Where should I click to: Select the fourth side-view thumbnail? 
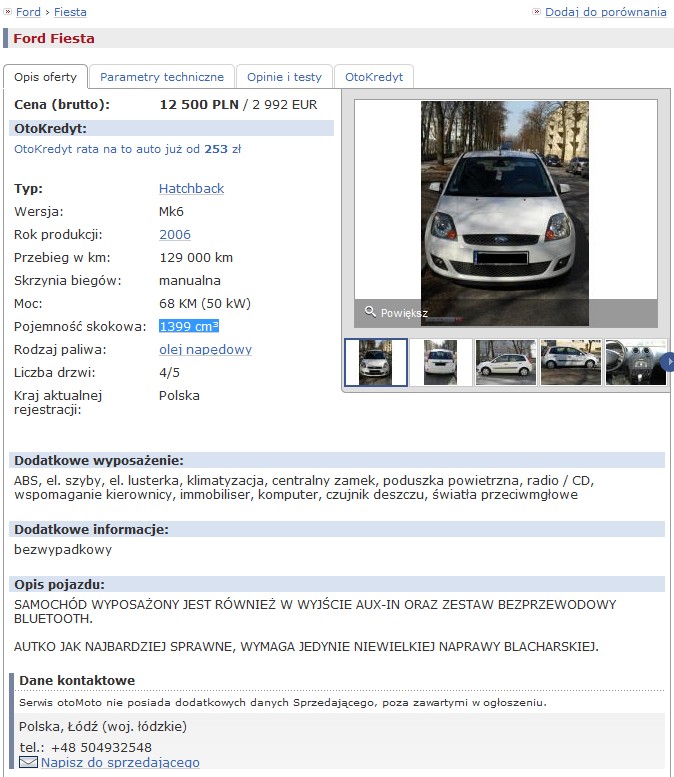tap(570, 362)
